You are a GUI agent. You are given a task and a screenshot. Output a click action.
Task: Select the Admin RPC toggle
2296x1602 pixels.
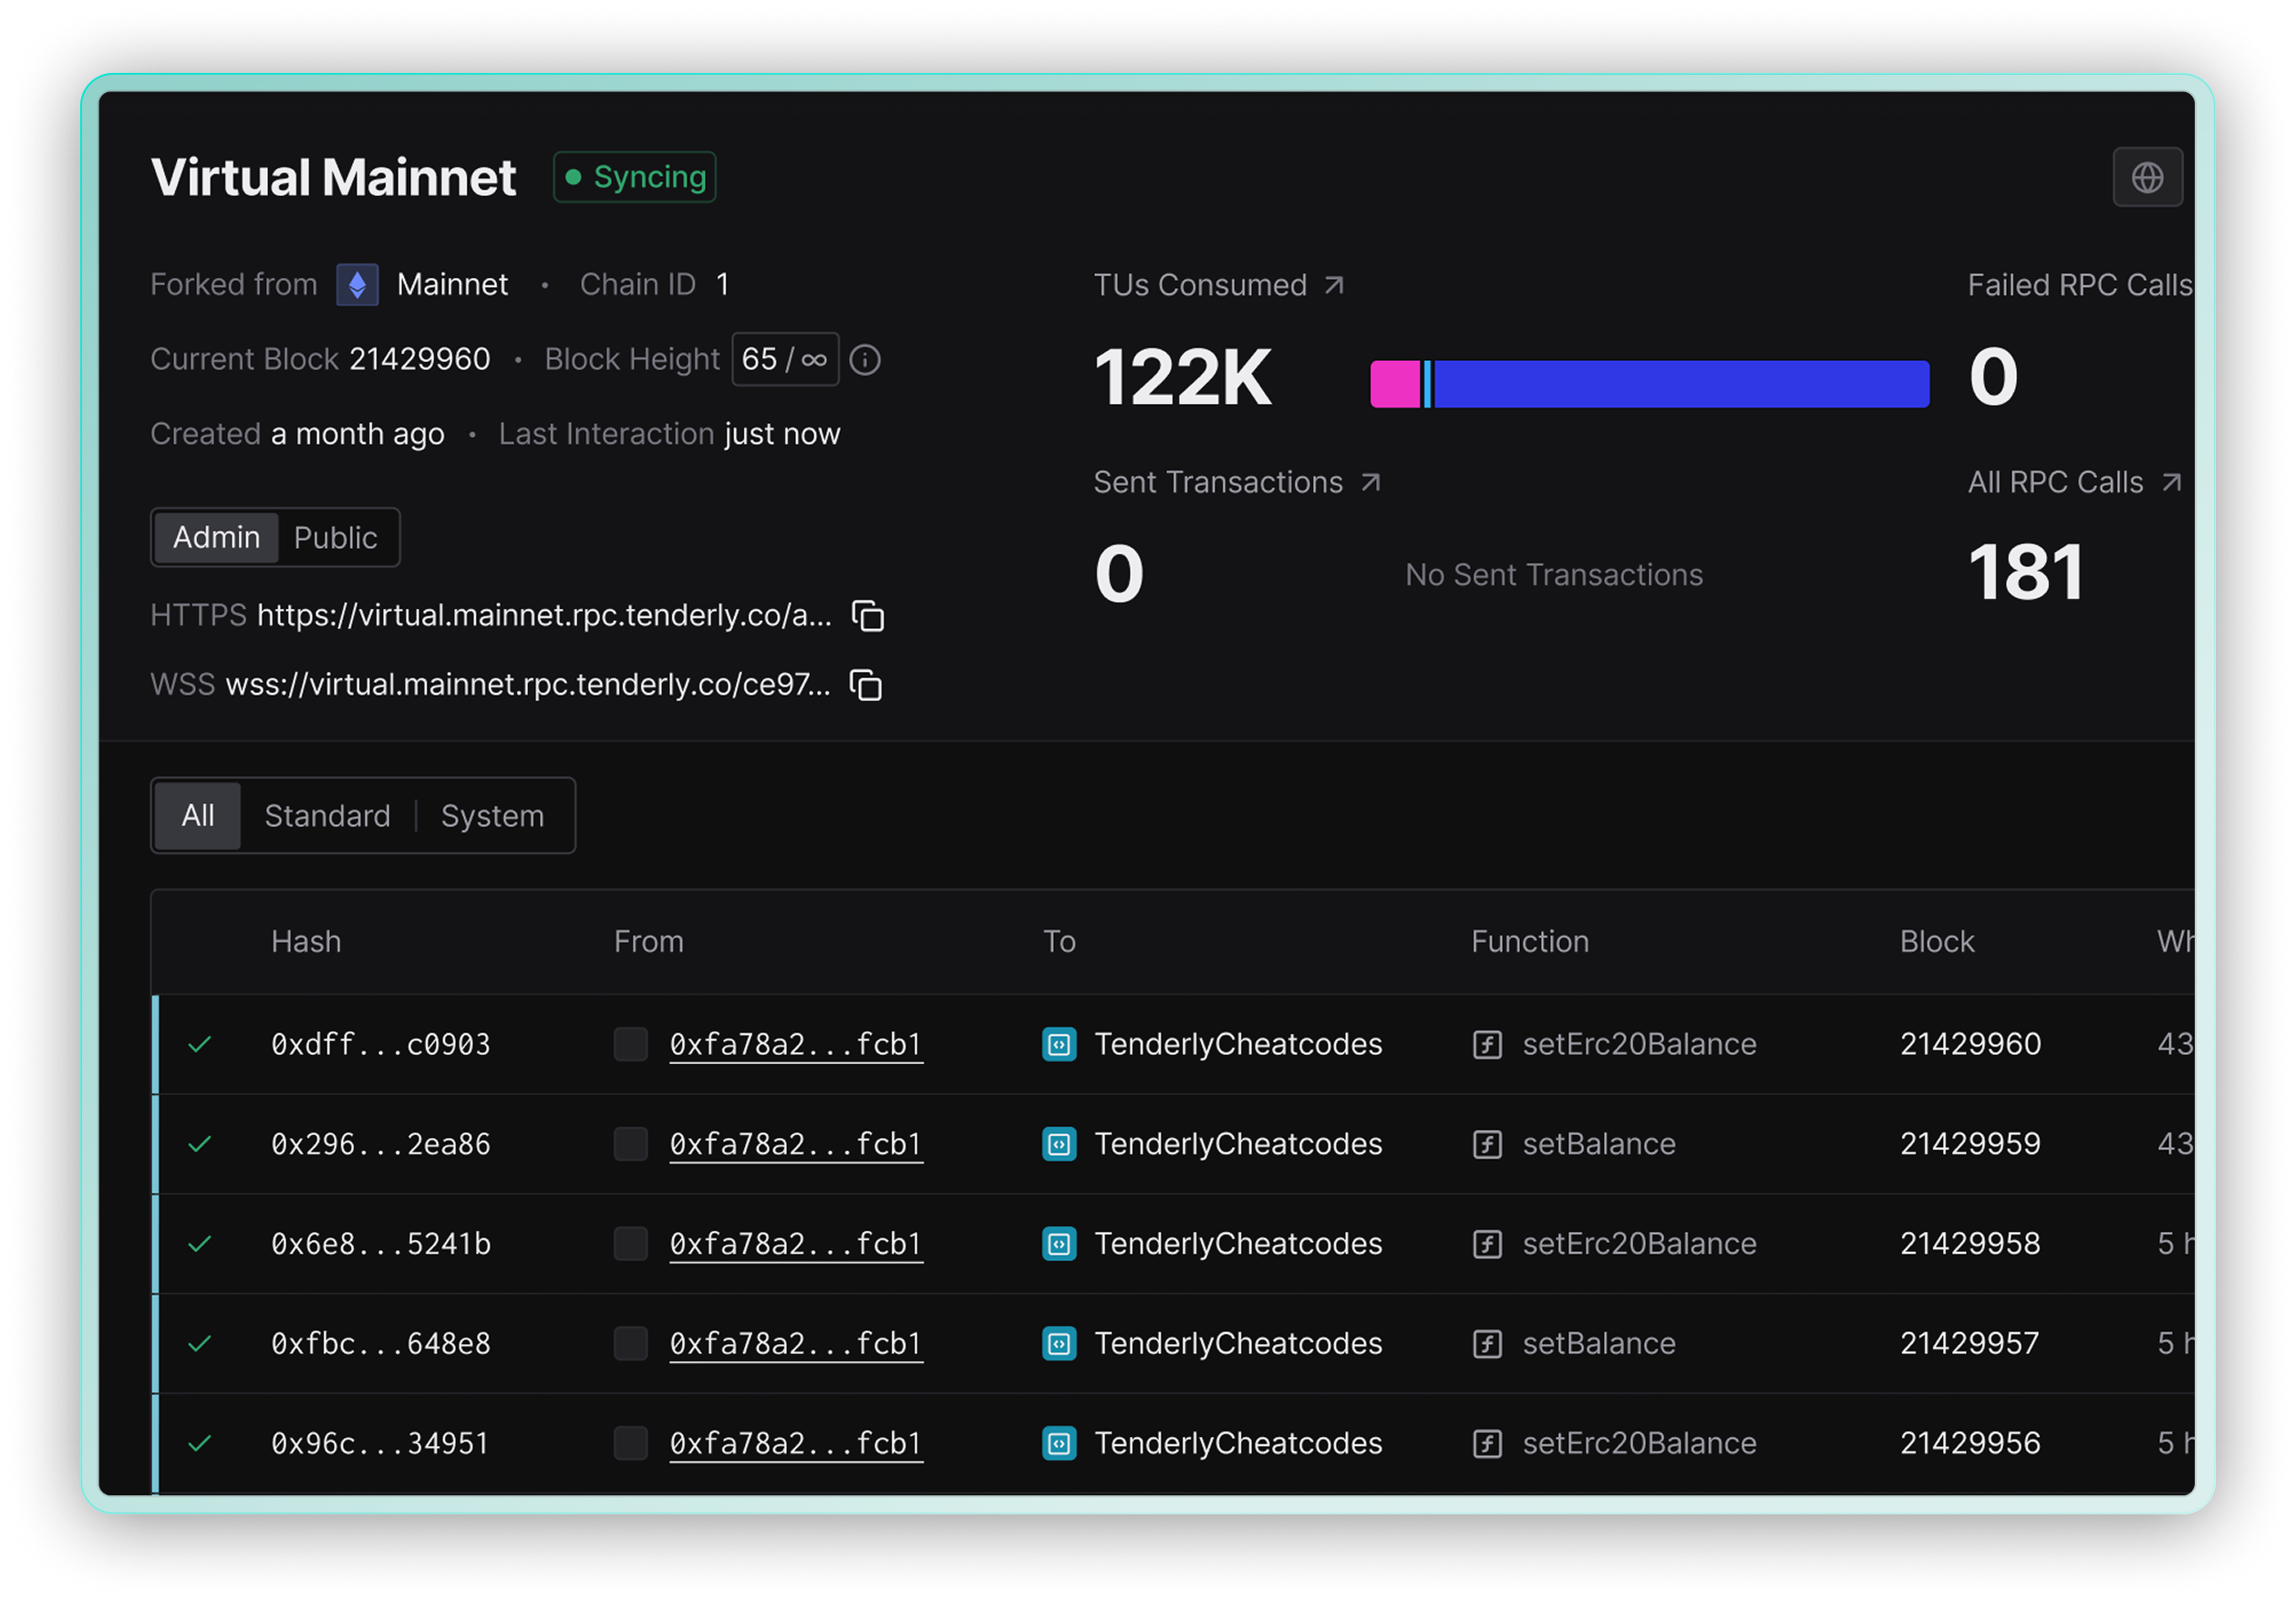216,538
